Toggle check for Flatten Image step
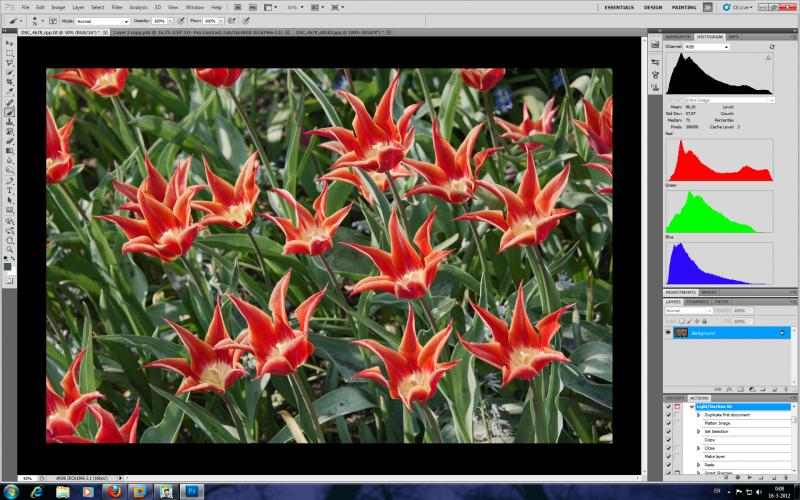 pyautogui.click(x=668, y=423)
